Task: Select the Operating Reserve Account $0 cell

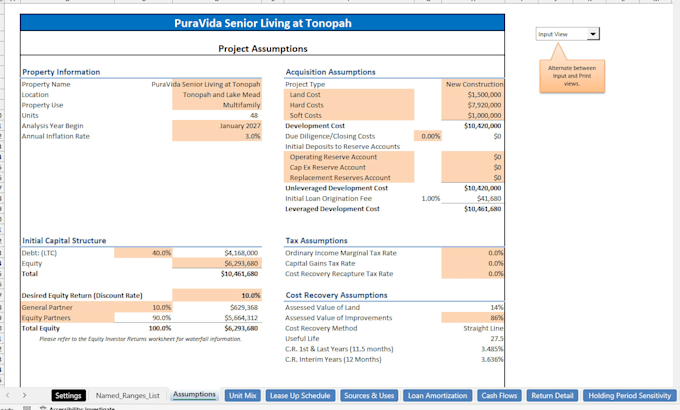Action: point(473,157)
